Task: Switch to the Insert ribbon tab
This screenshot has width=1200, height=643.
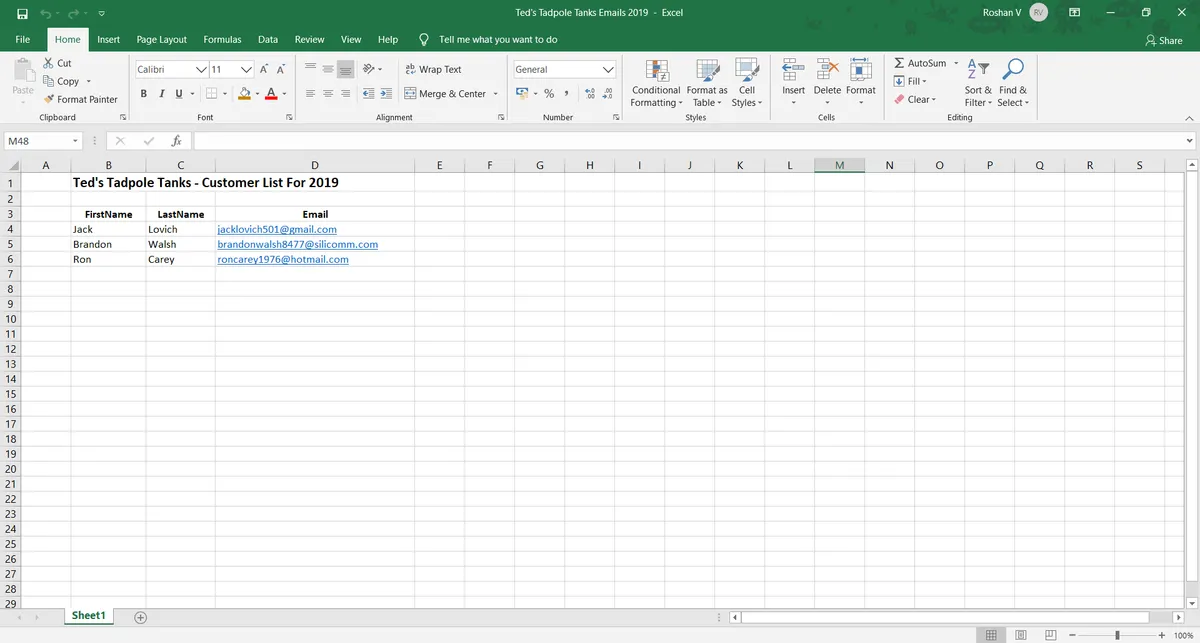Action: (x=109, y=40)
